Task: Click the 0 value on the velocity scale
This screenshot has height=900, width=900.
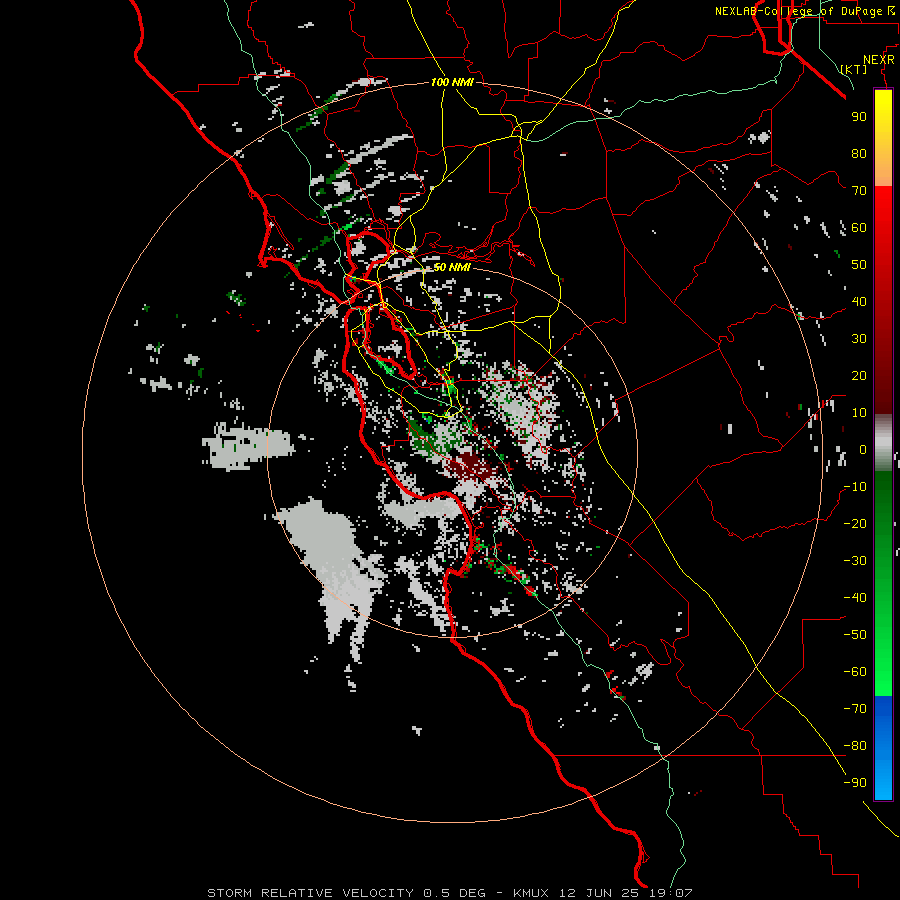Action: pyautogui.click(x=863, y=449)
